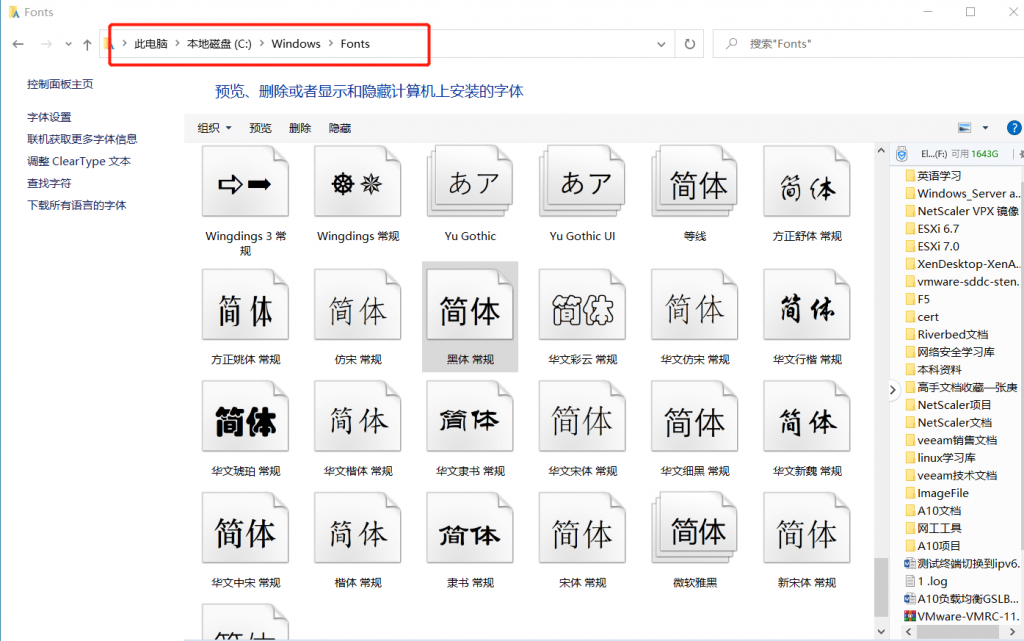
Task: Expand the side panel chevron arrow
Action: point(893,390)
